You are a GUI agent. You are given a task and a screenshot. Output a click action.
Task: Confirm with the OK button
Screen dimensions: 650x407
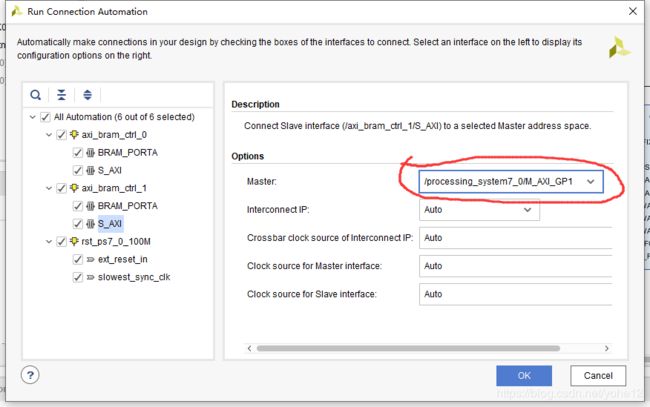pyautogui.click(x=524, y=376)
